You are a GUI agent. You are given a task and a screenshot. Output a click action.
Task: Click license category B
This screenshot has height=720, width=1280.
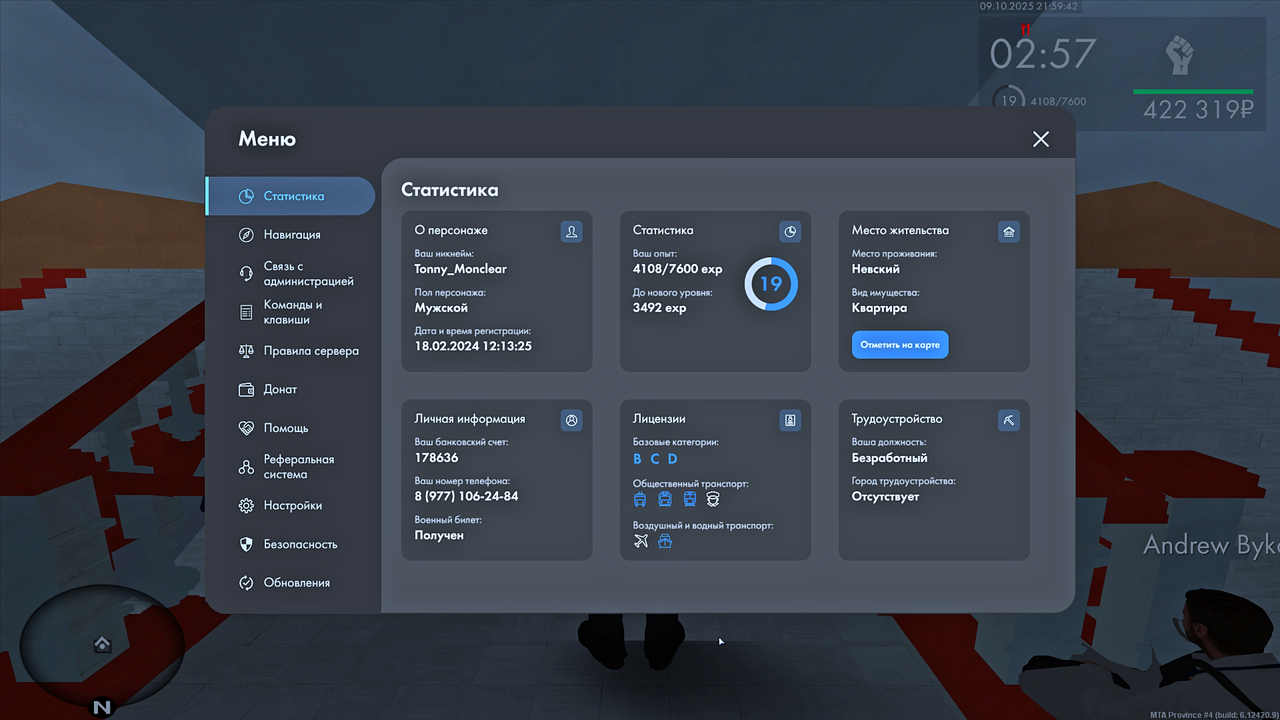coord(638,459)
